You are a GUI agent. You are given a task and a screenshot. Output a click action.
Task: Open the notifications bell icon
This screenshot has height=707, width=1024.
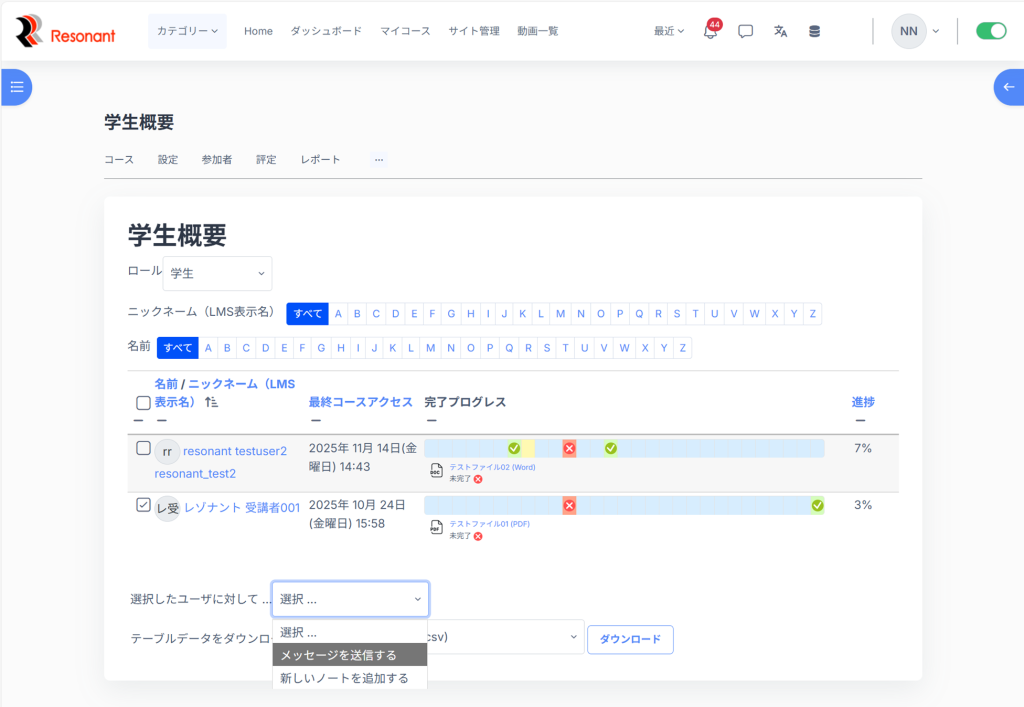(x=711, y=31)
